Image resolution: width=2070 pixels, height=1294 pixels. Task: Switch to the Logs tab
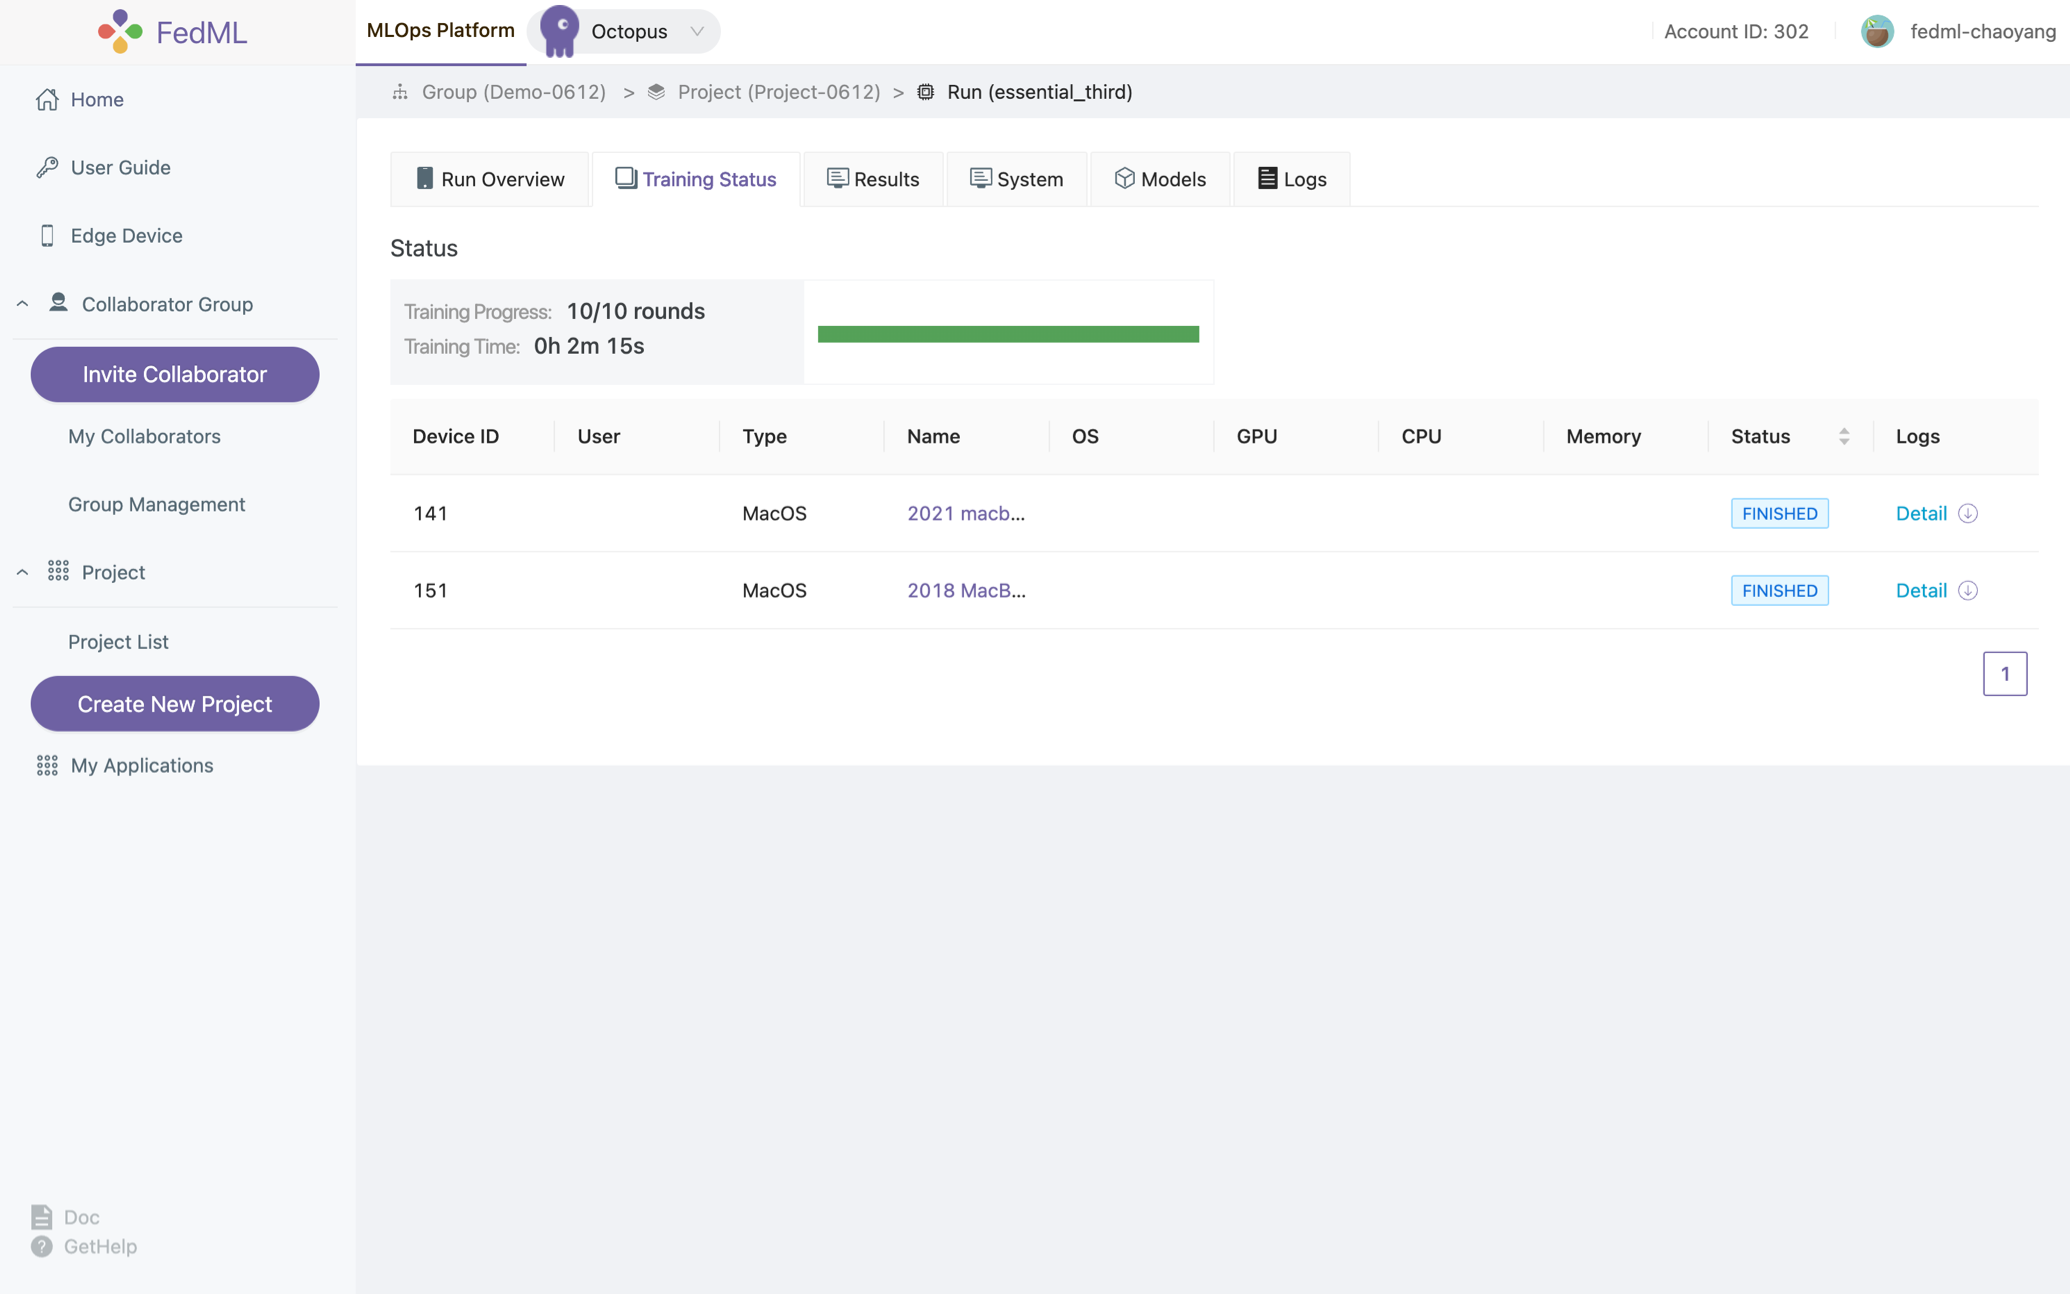[x=1291, y=179]
